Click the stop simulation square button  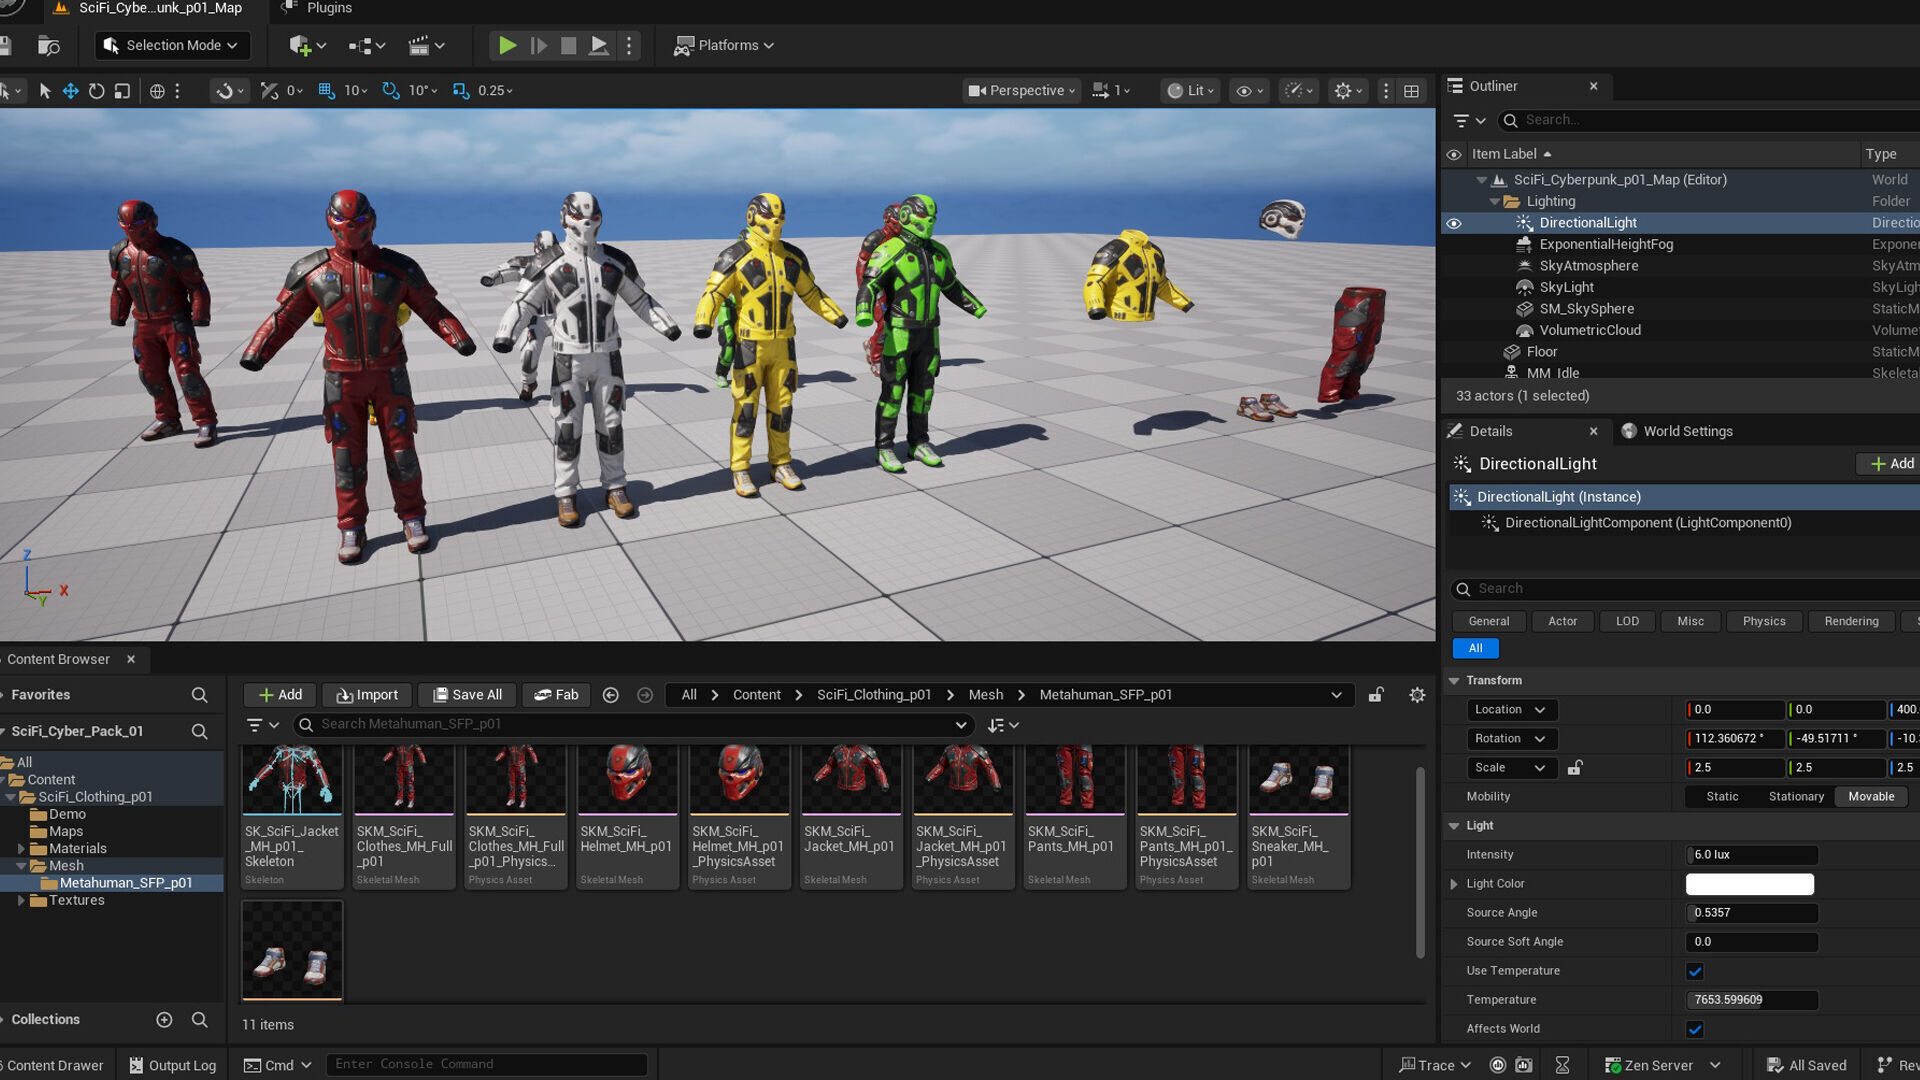coord(568,45)
